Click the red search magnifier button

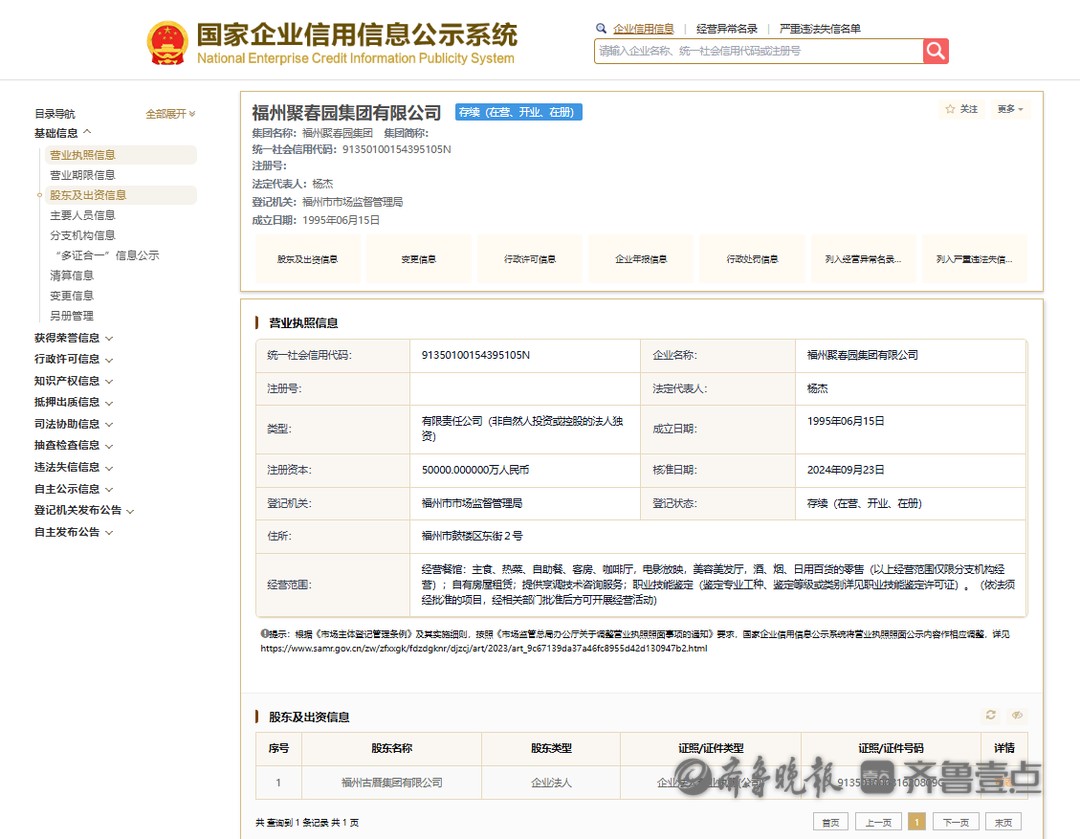click(935, 51)
